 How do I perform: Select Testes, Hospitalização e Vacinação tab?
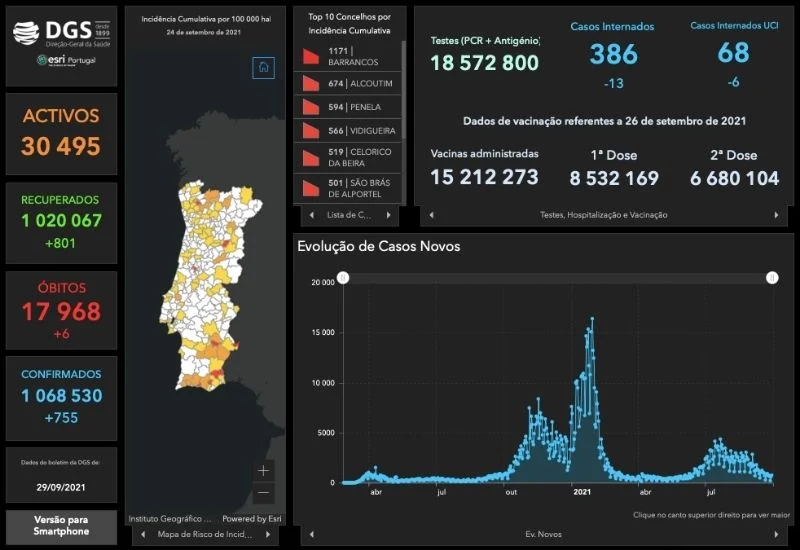(604, 215)
